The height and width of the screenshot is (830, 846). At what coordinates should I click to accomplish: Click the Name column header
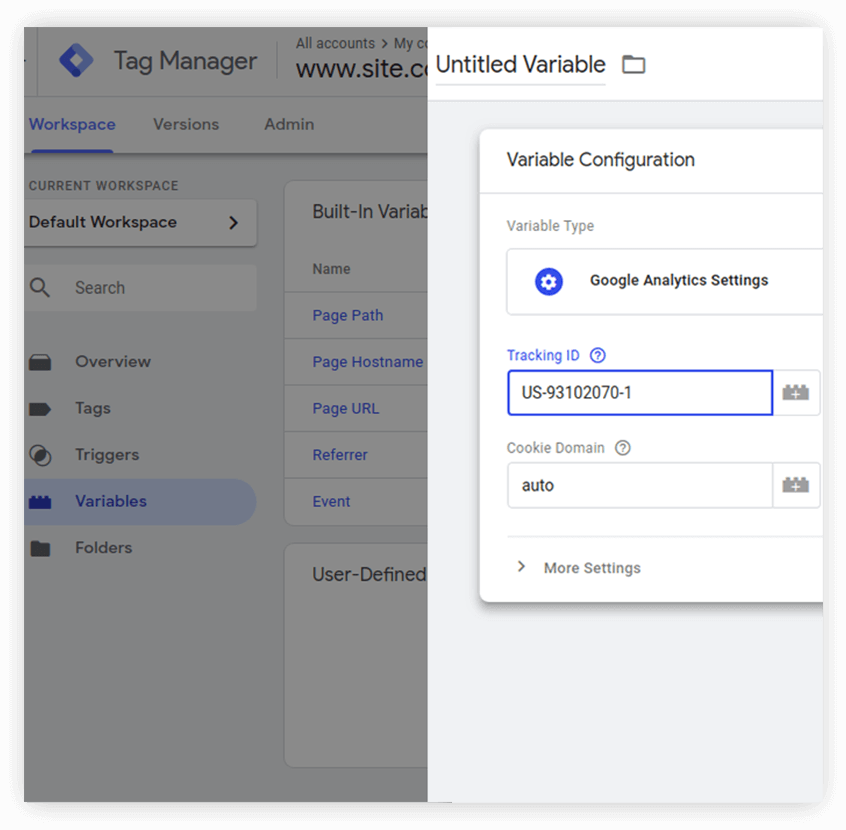point(331,269)
